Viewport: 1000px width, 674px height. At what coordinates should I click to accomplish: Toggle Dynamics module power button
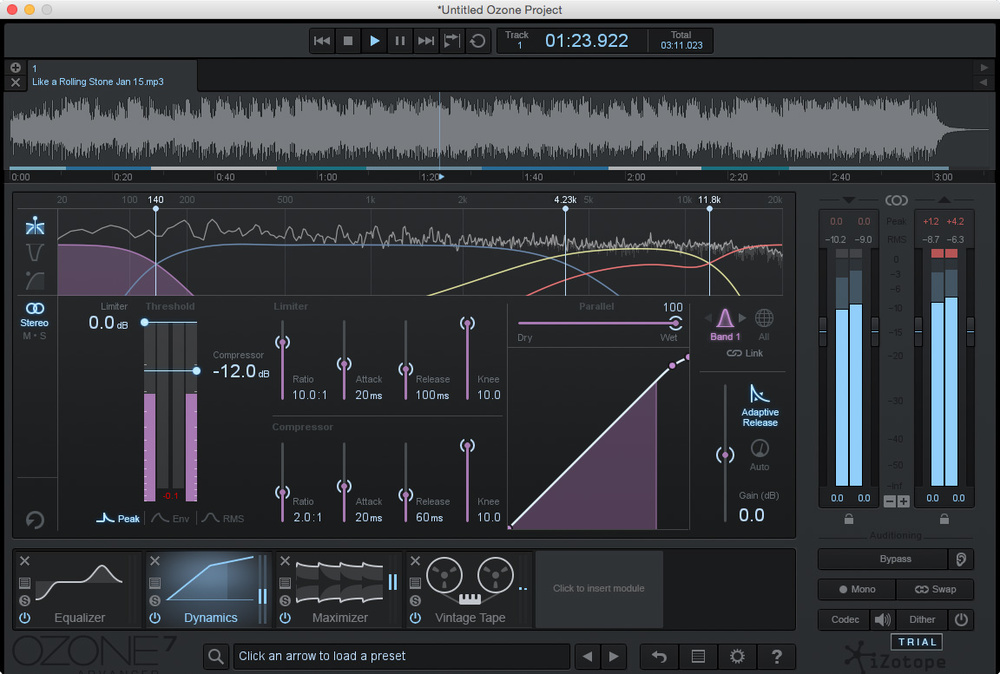[156, 618]
